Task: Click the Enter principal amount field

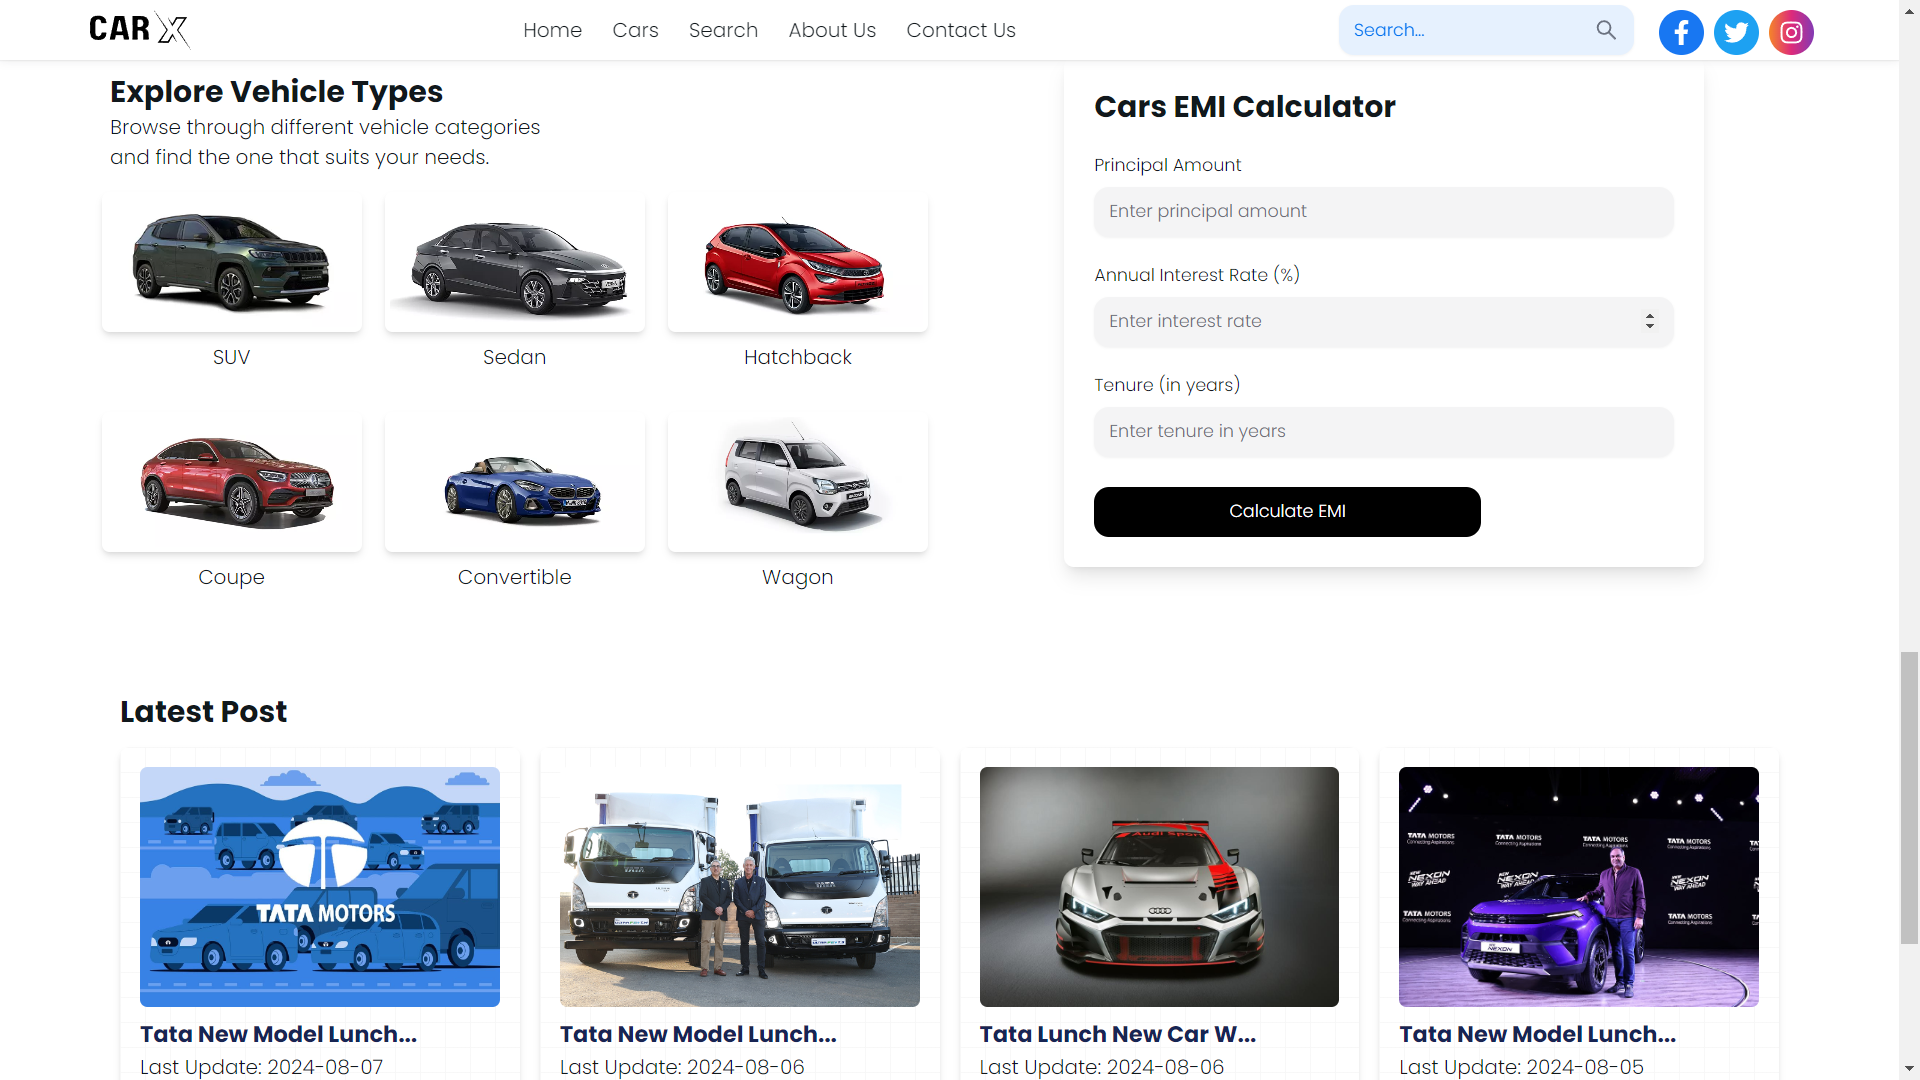Action: click(x=1383, y=212)
